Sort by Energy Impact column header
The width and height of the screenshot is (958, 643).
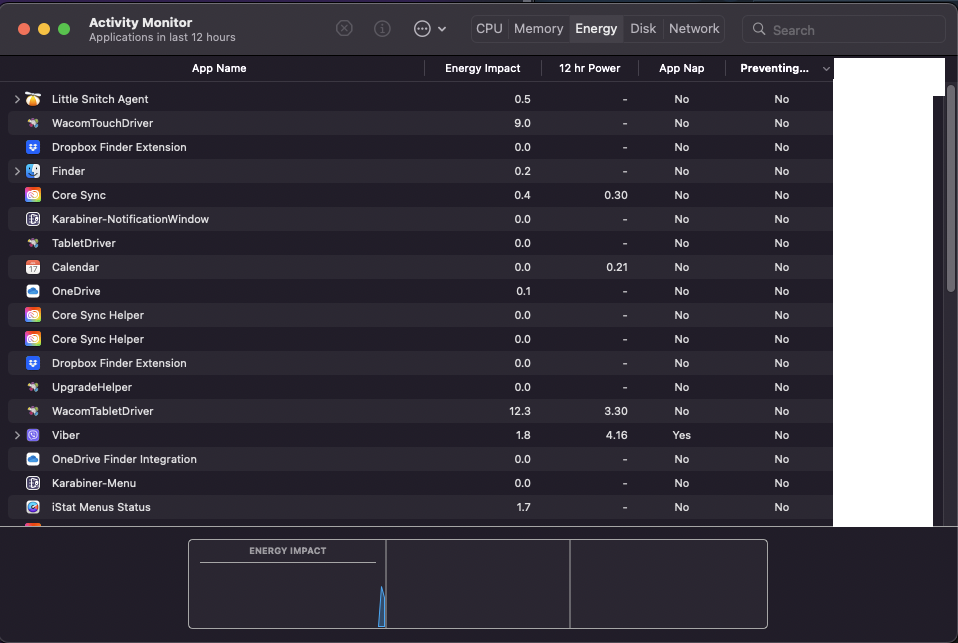(483, 68)
